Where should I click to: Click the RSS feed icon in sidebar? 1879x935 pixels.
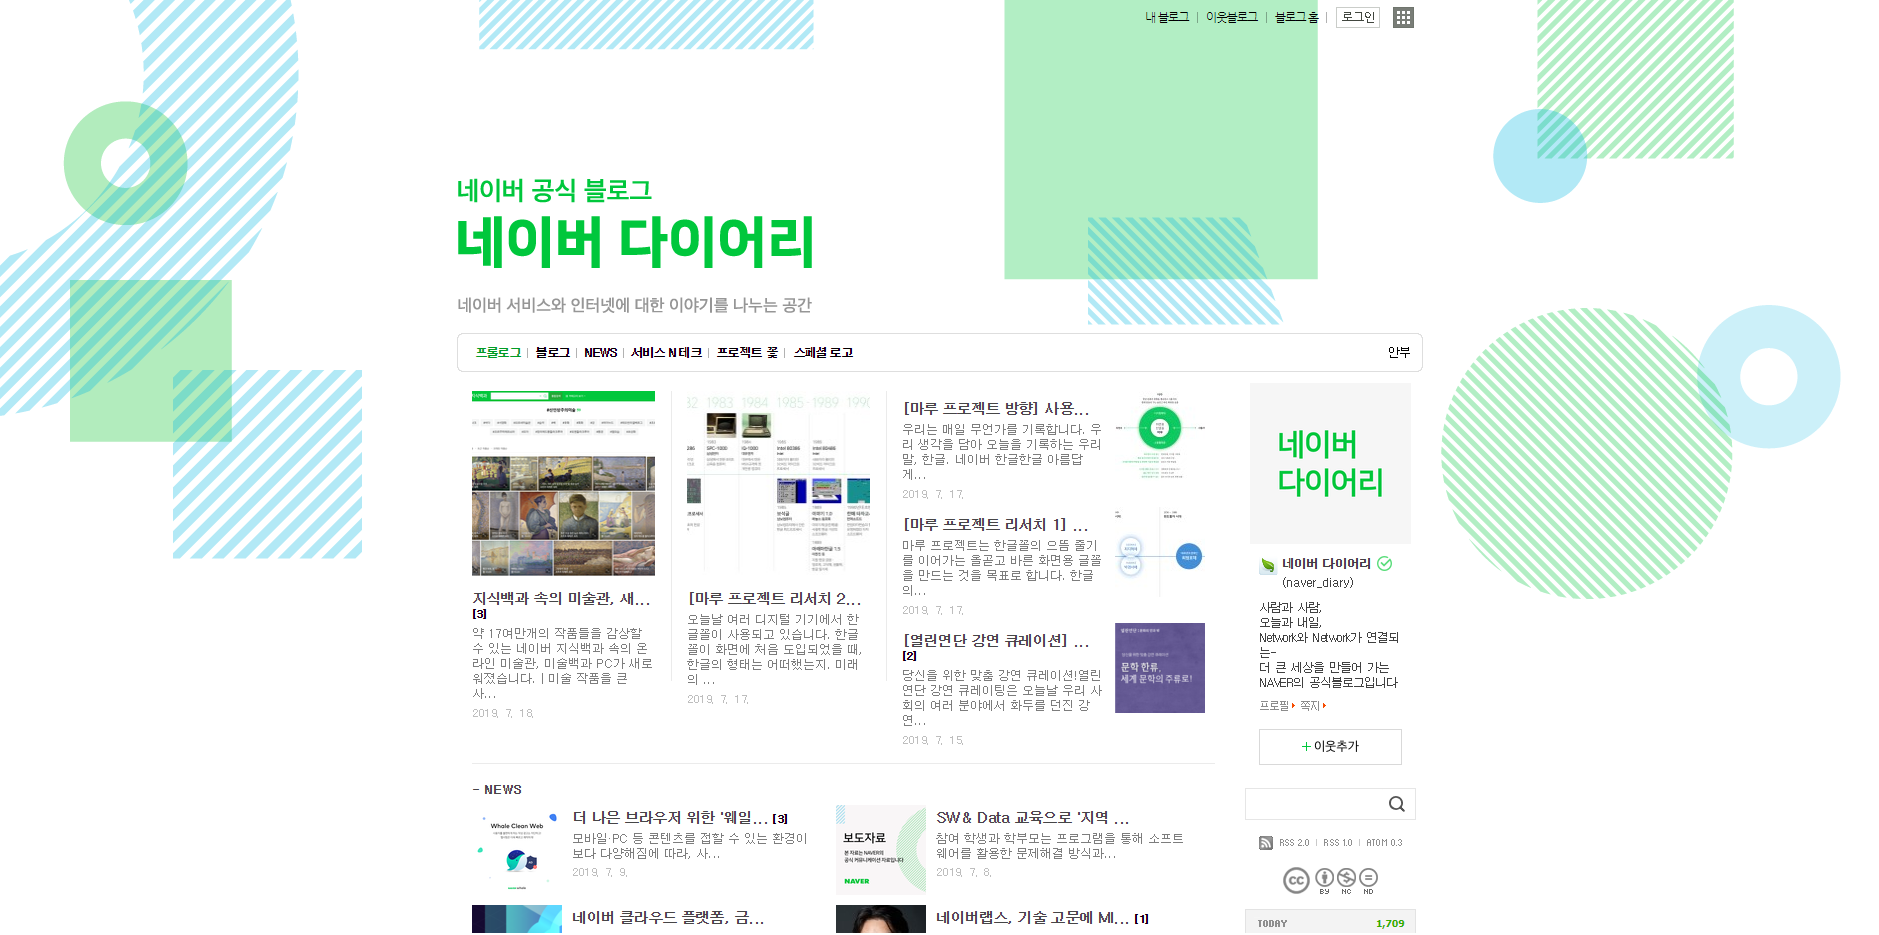click(1264, 842)
